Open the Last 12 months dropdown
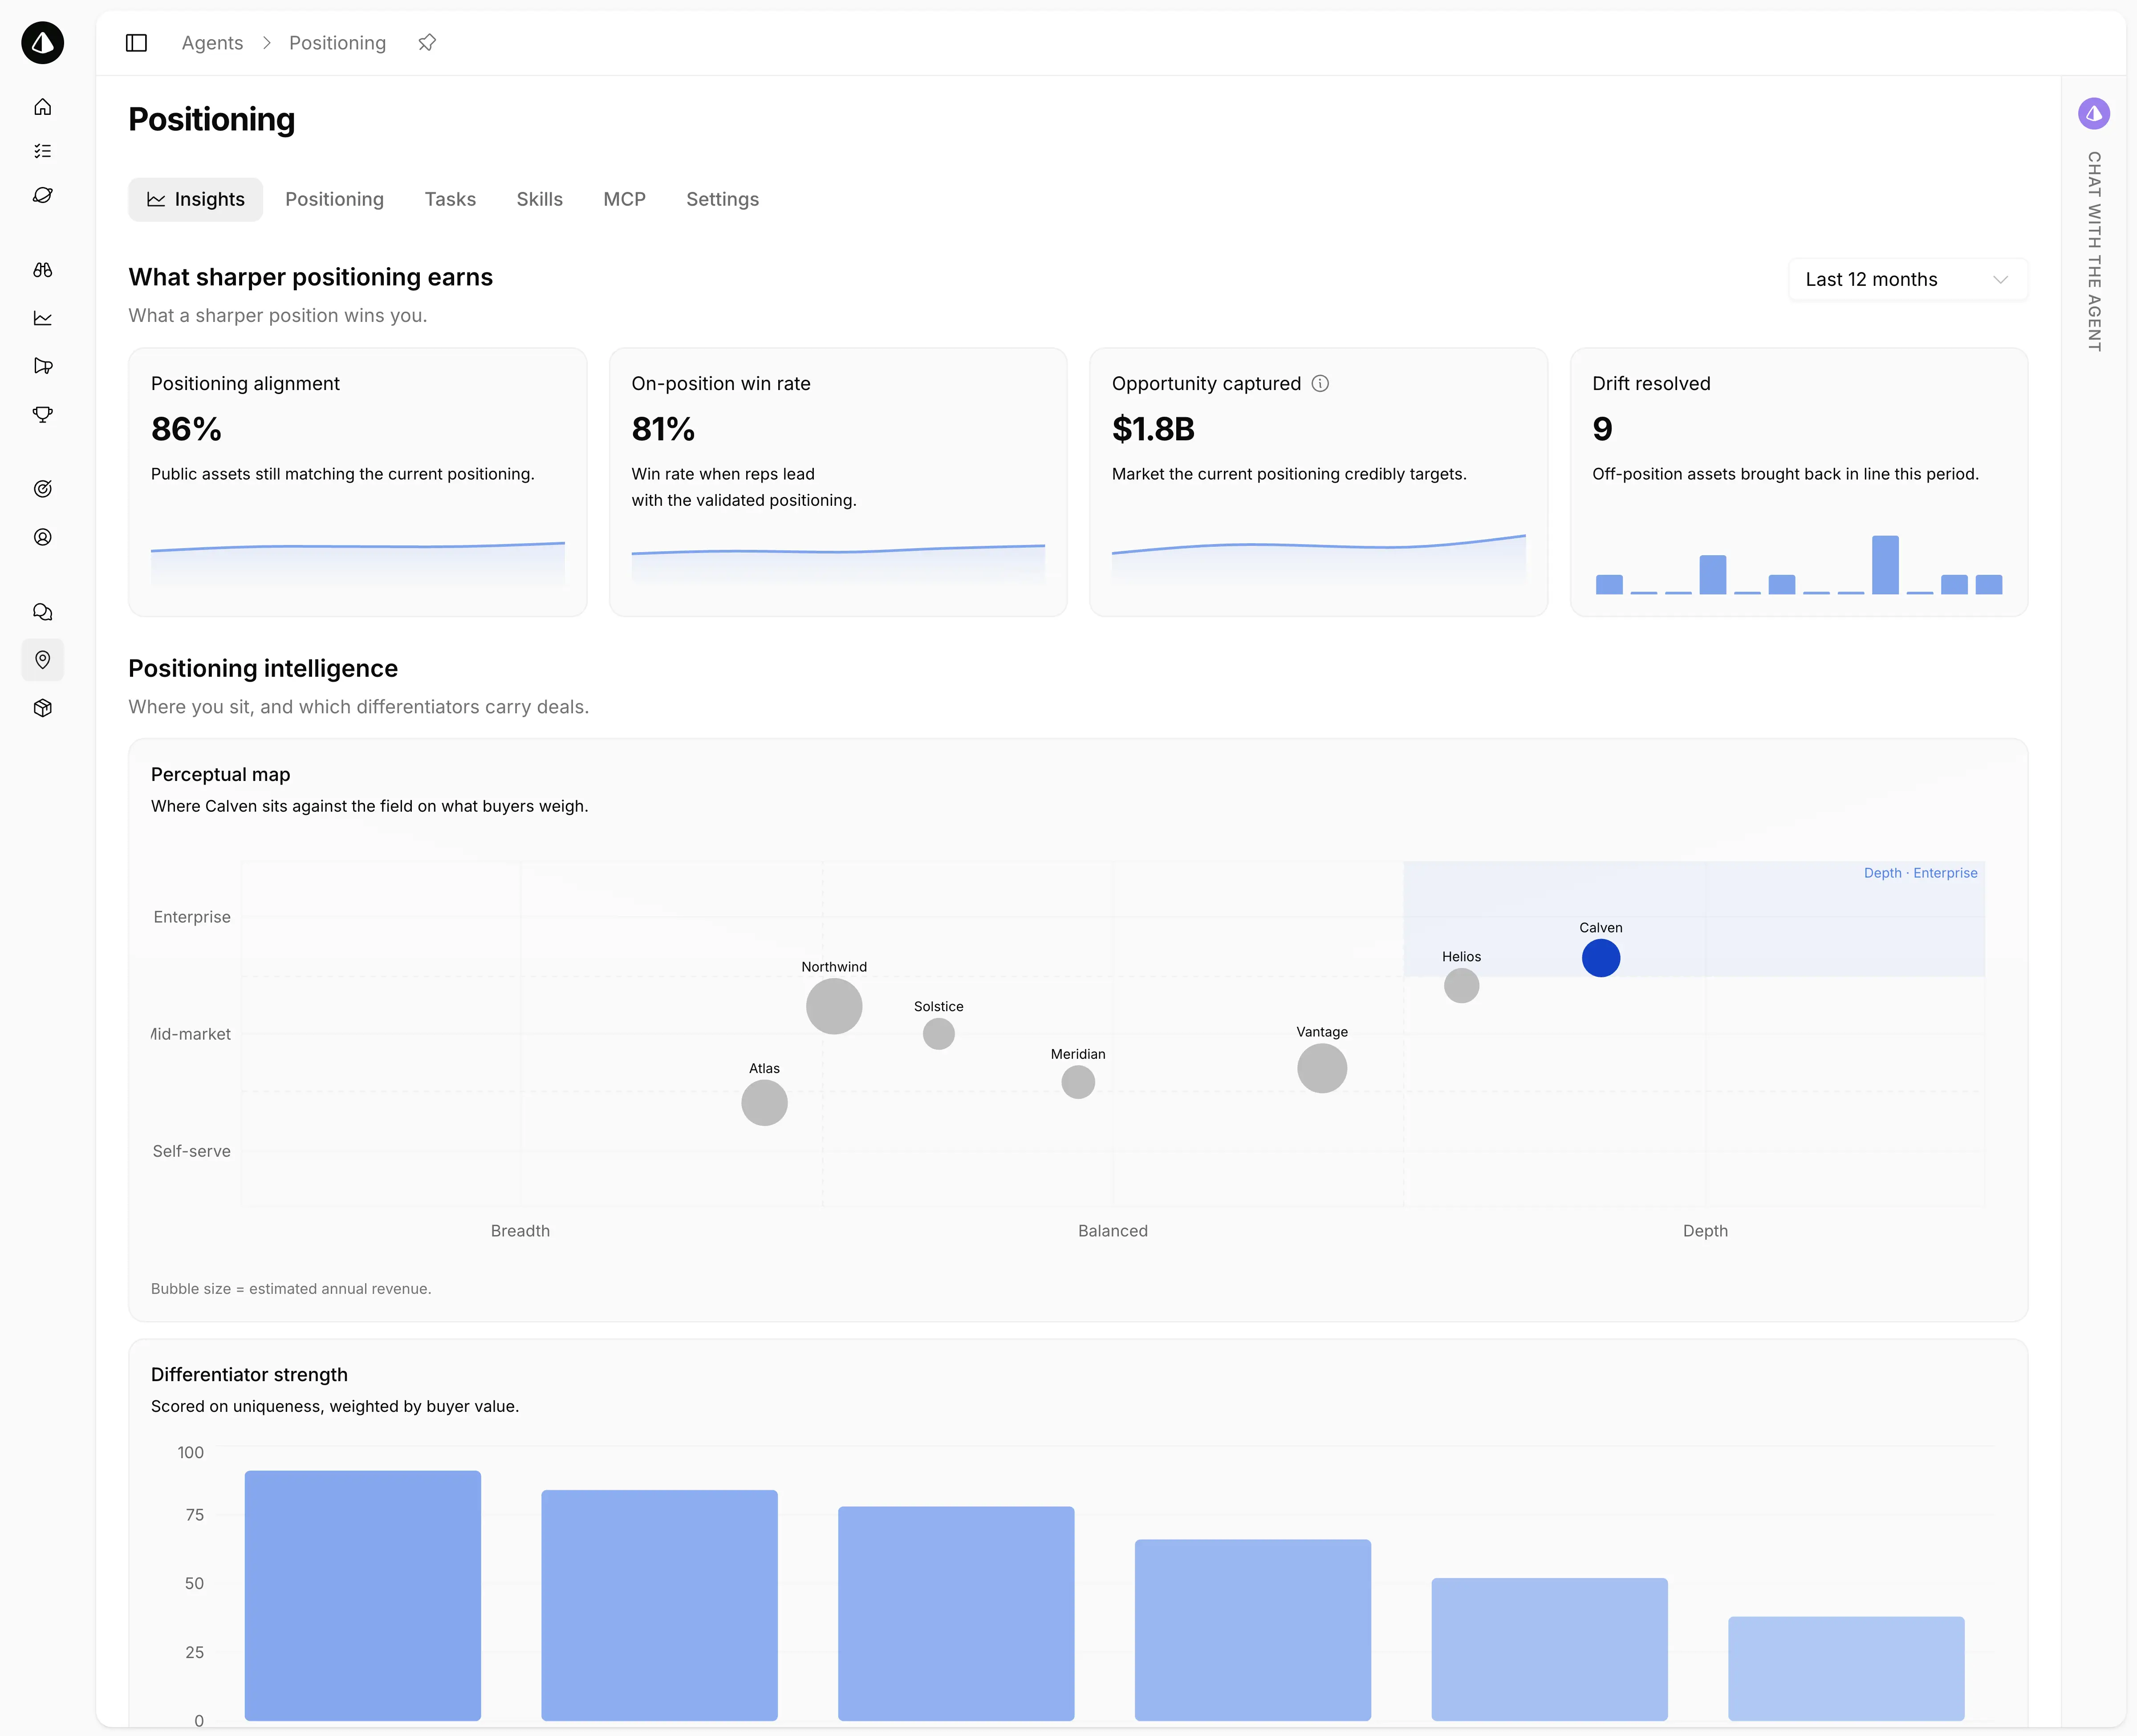This screenshot has height=1736, width=2137. tap(1908, 280)
